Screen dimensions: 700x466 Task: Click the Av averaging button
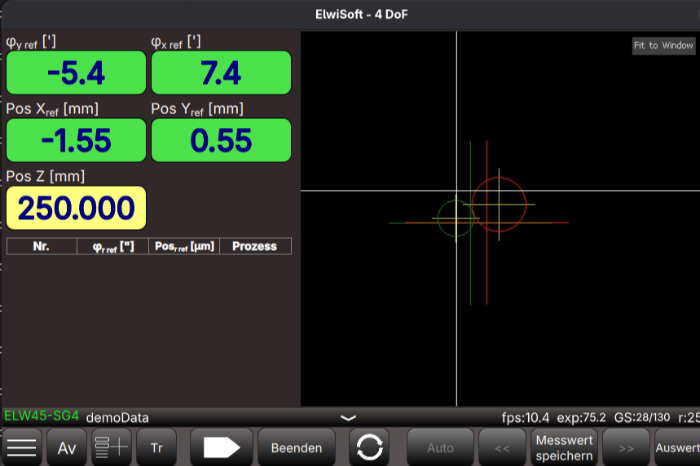pyautogui.click(x=67, y=448)
